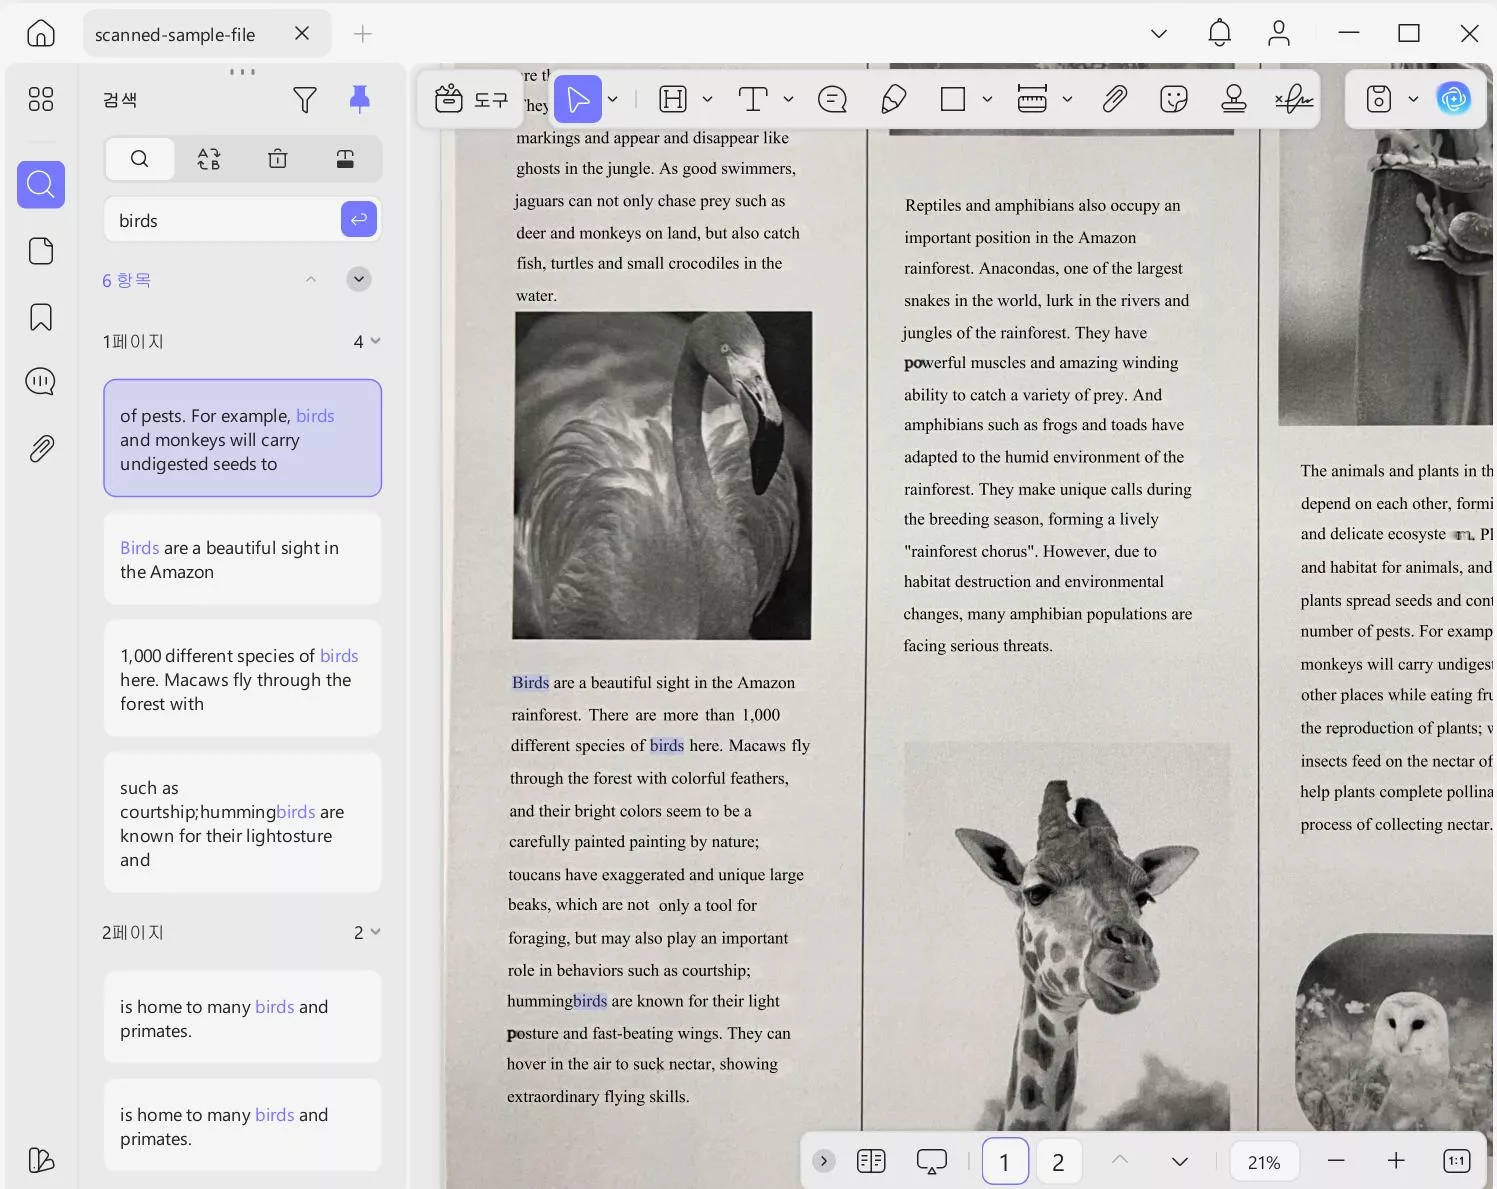Select the rectangle shape tool
This screenshot has height=1189, width=1497.
pos(953,99)
